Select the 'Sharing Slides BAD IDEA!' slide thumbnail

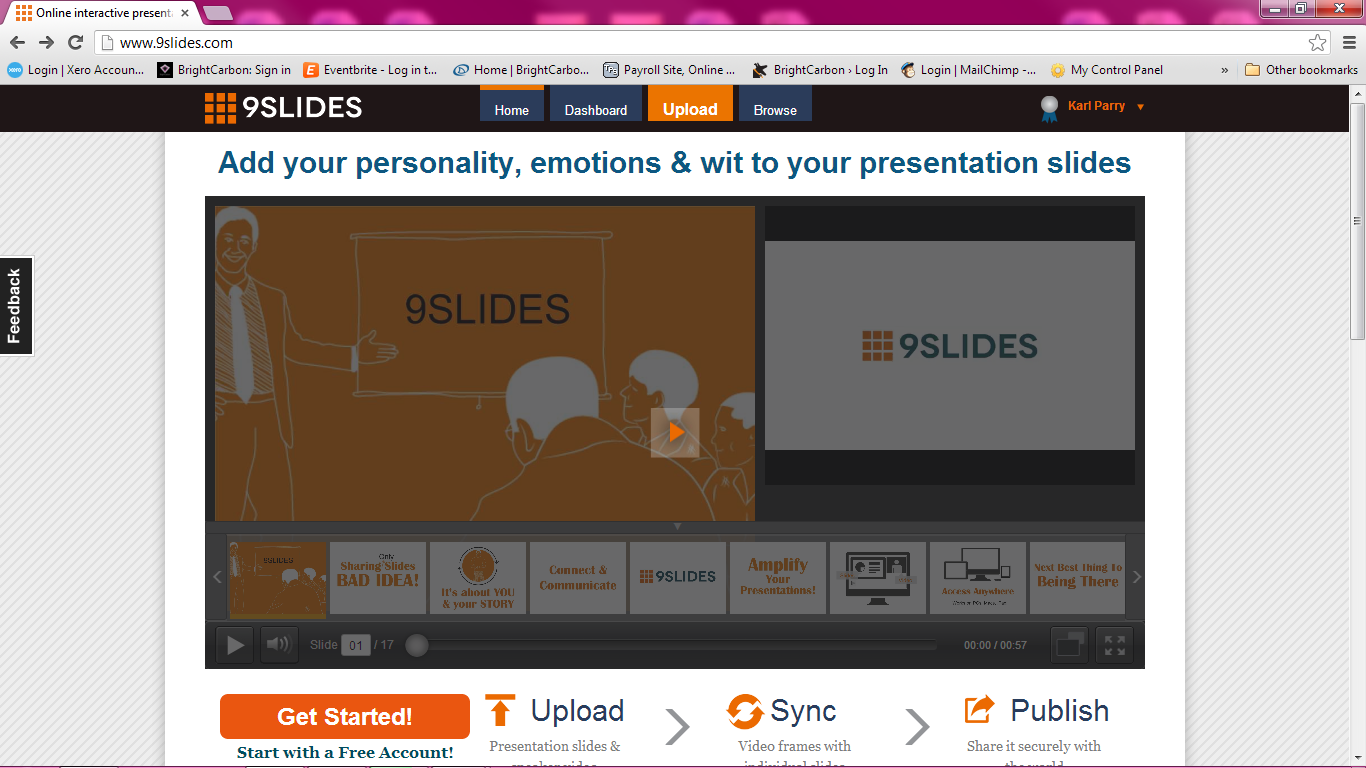(x=378, y=577)
